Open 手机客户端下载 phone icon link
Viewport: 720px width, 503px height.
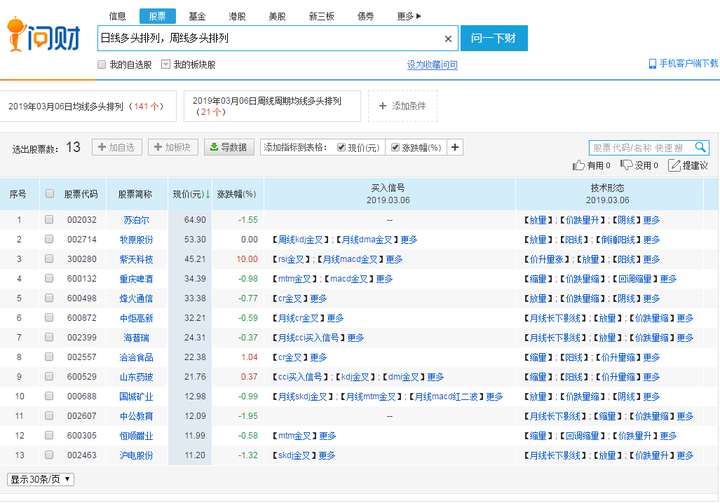click(x=653, y=64)
